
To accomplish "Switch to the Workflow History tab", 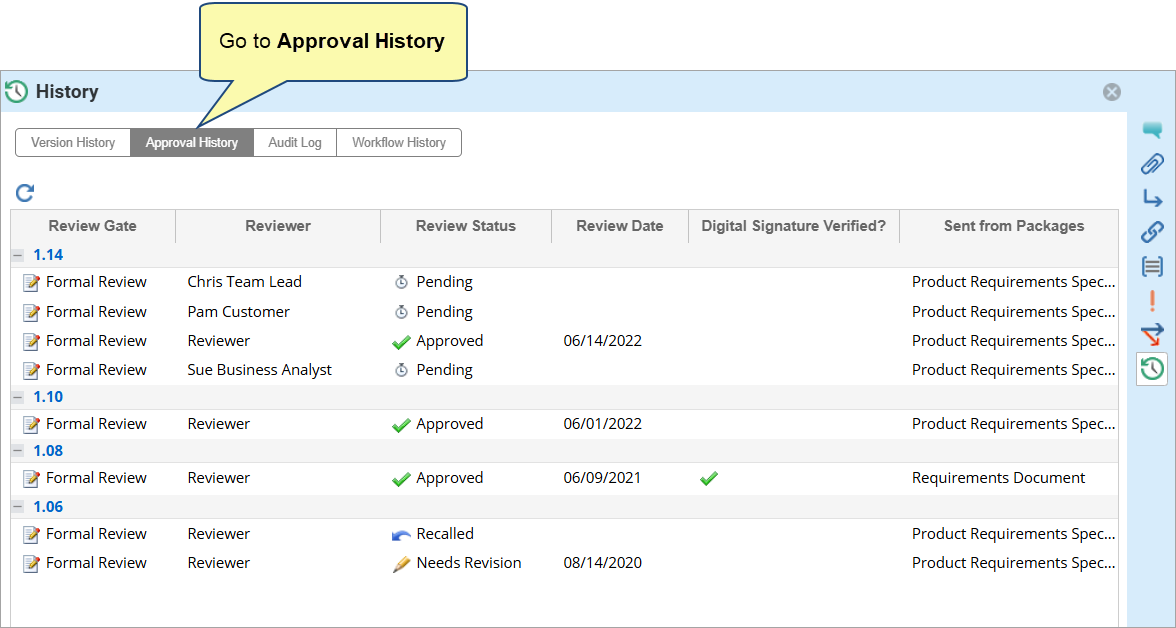I will [x=399, y=143].
